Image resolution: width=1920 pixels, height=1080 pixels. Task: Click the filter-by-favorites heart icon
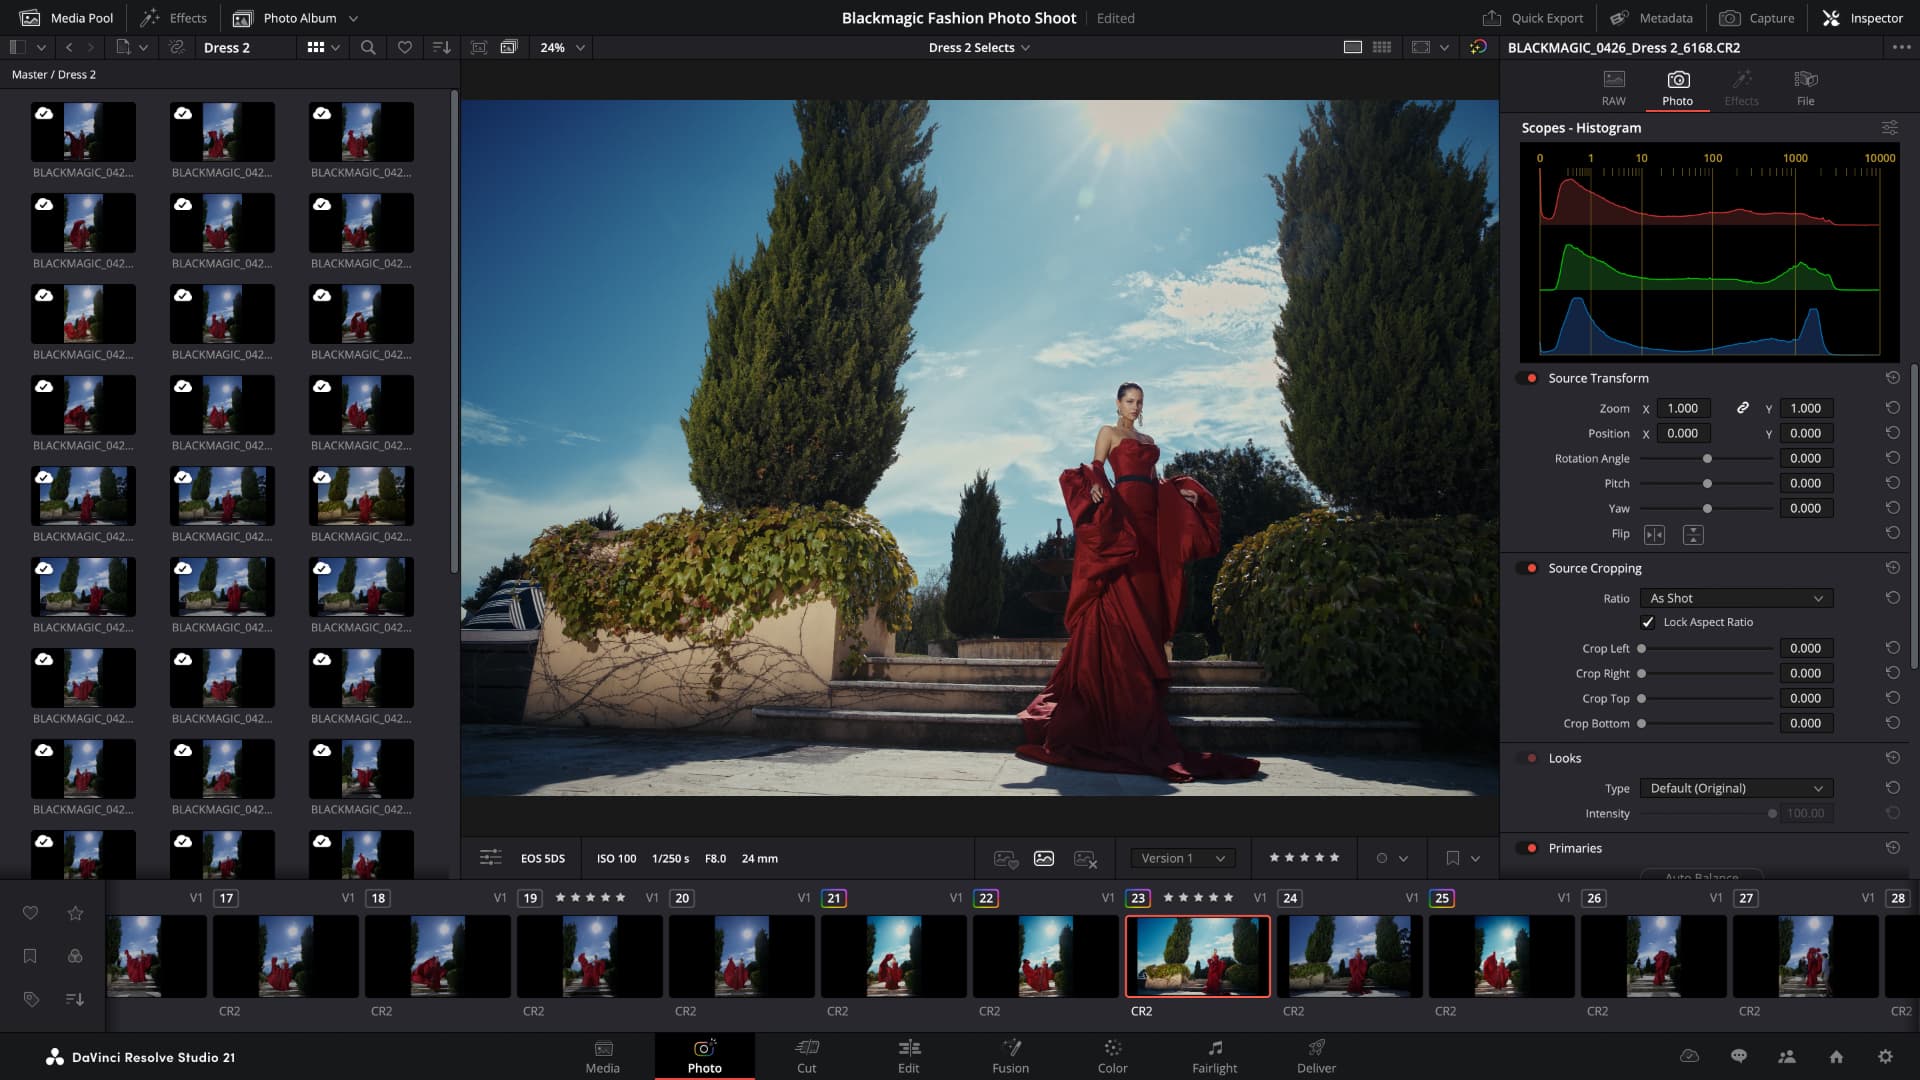[403, 47]
